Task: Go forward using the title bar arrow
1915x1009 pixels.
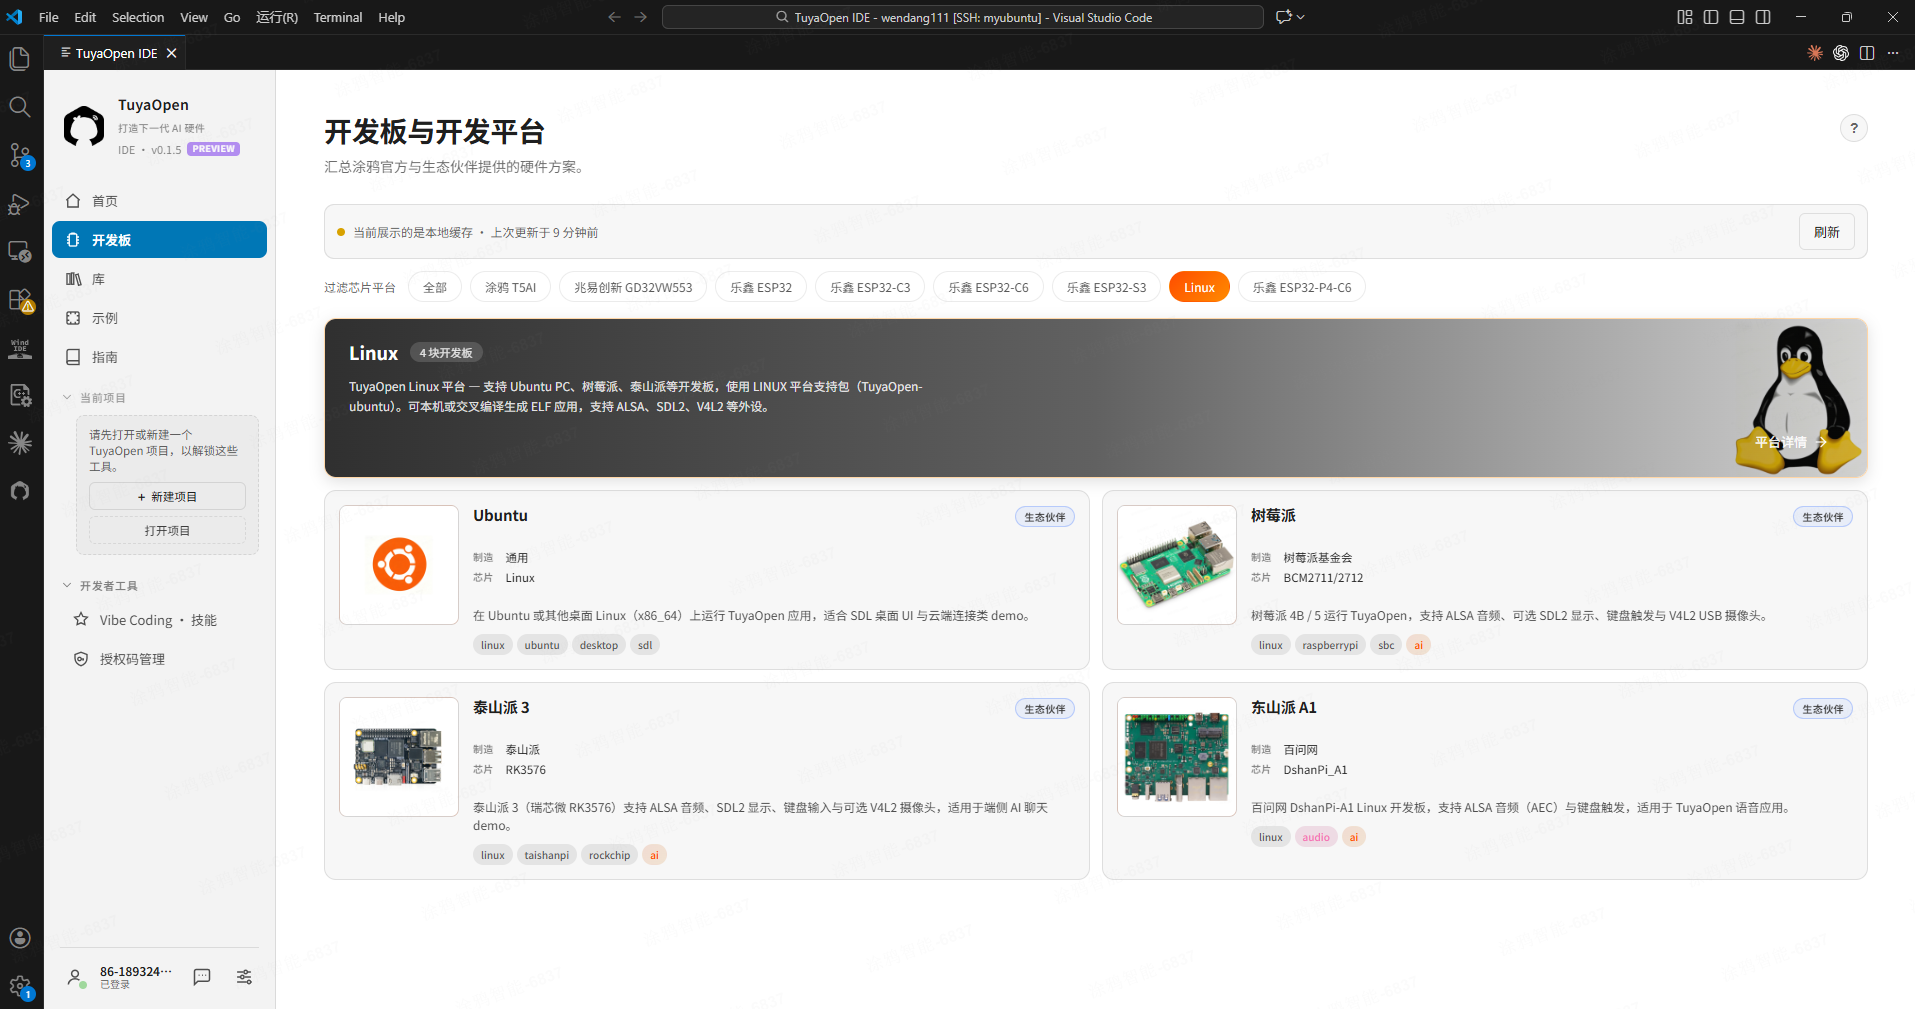Action: (641, 17)
